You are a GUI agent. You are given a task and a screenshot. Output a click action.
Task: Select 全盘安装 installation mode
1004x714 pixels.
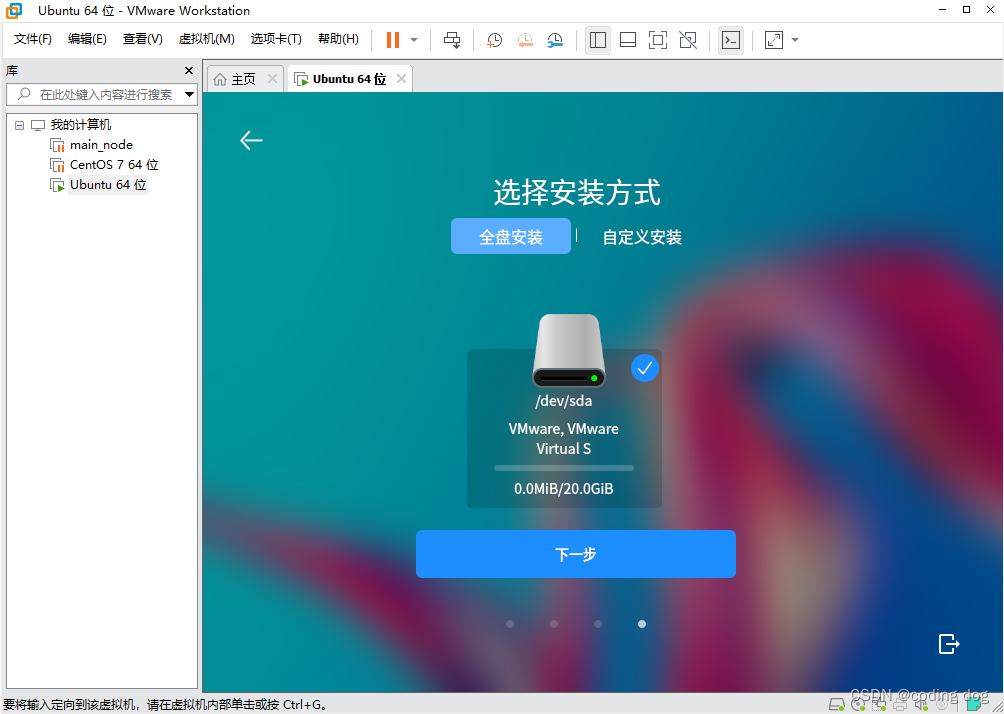coord(511,236)
